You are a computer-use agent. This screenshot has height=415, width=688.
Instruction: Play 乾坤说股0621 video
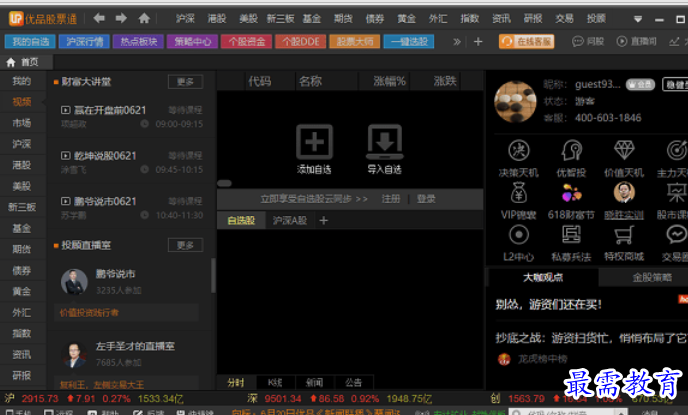(65, 155)
